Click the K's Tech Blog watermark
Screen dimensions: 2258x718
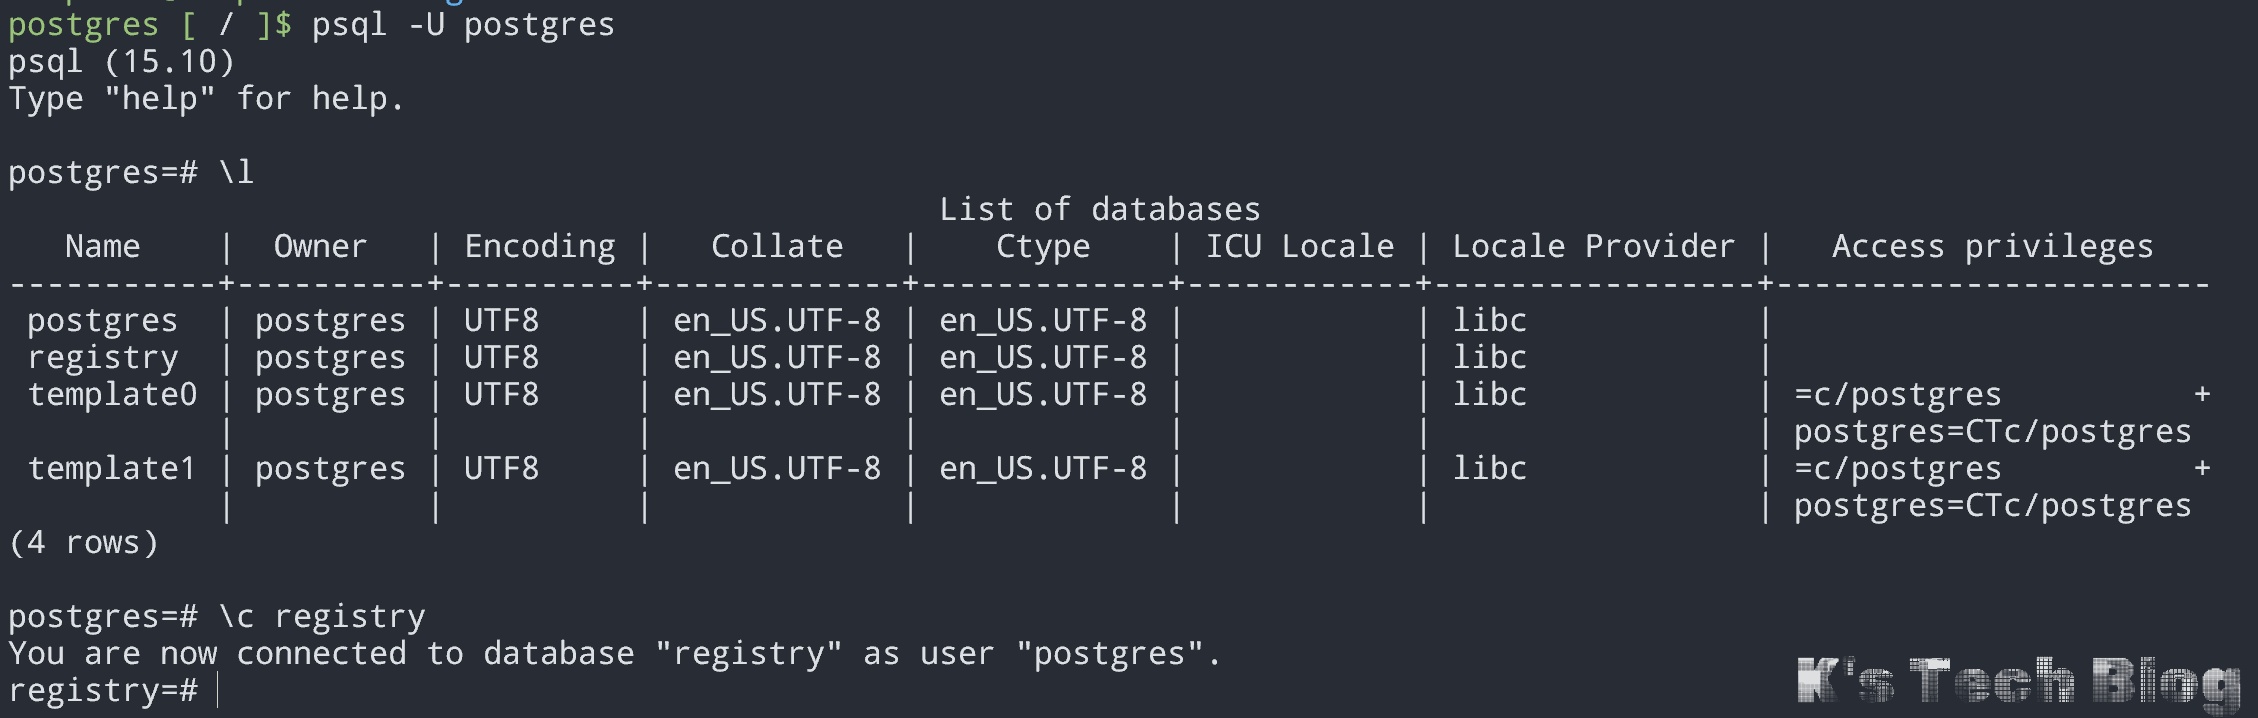click(x=2017, y=682)
